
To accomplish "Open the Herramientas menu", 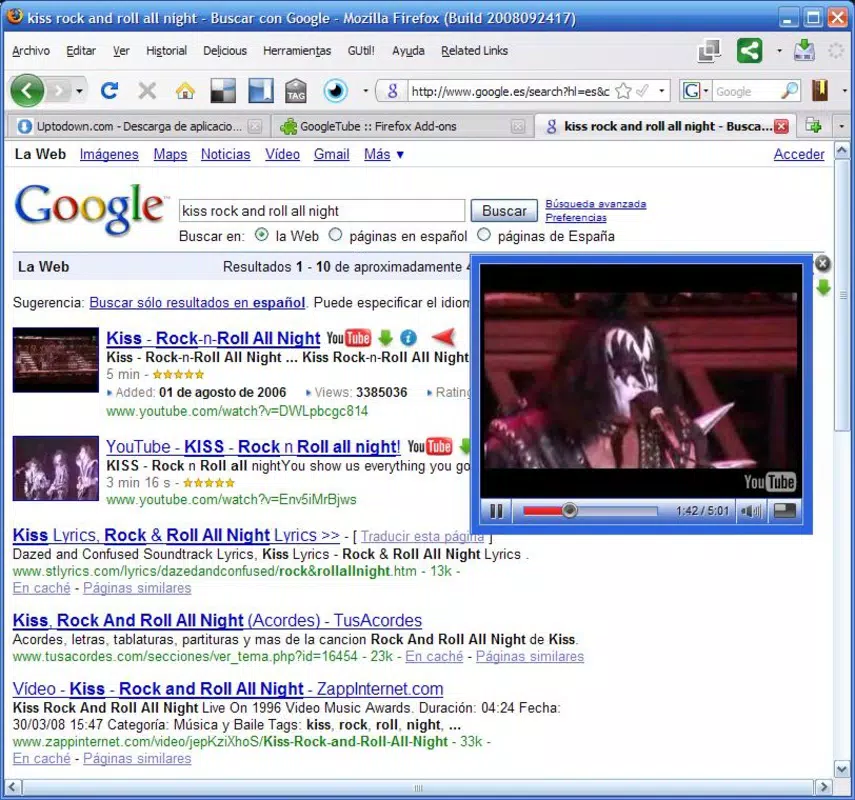I will point(297,51).
